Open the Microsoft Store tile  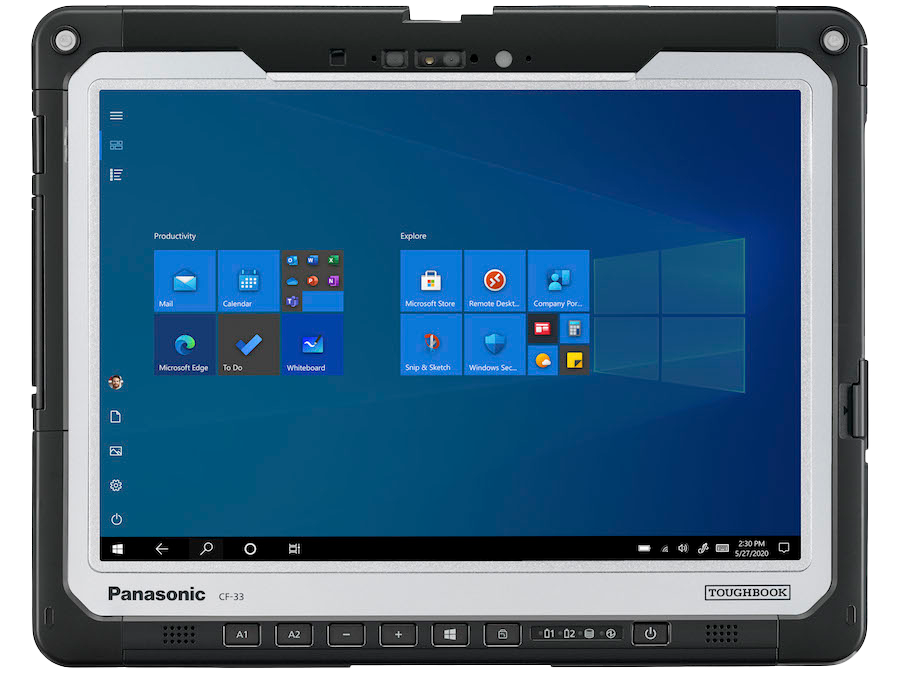pyautogui.click(x=431, y=281)
